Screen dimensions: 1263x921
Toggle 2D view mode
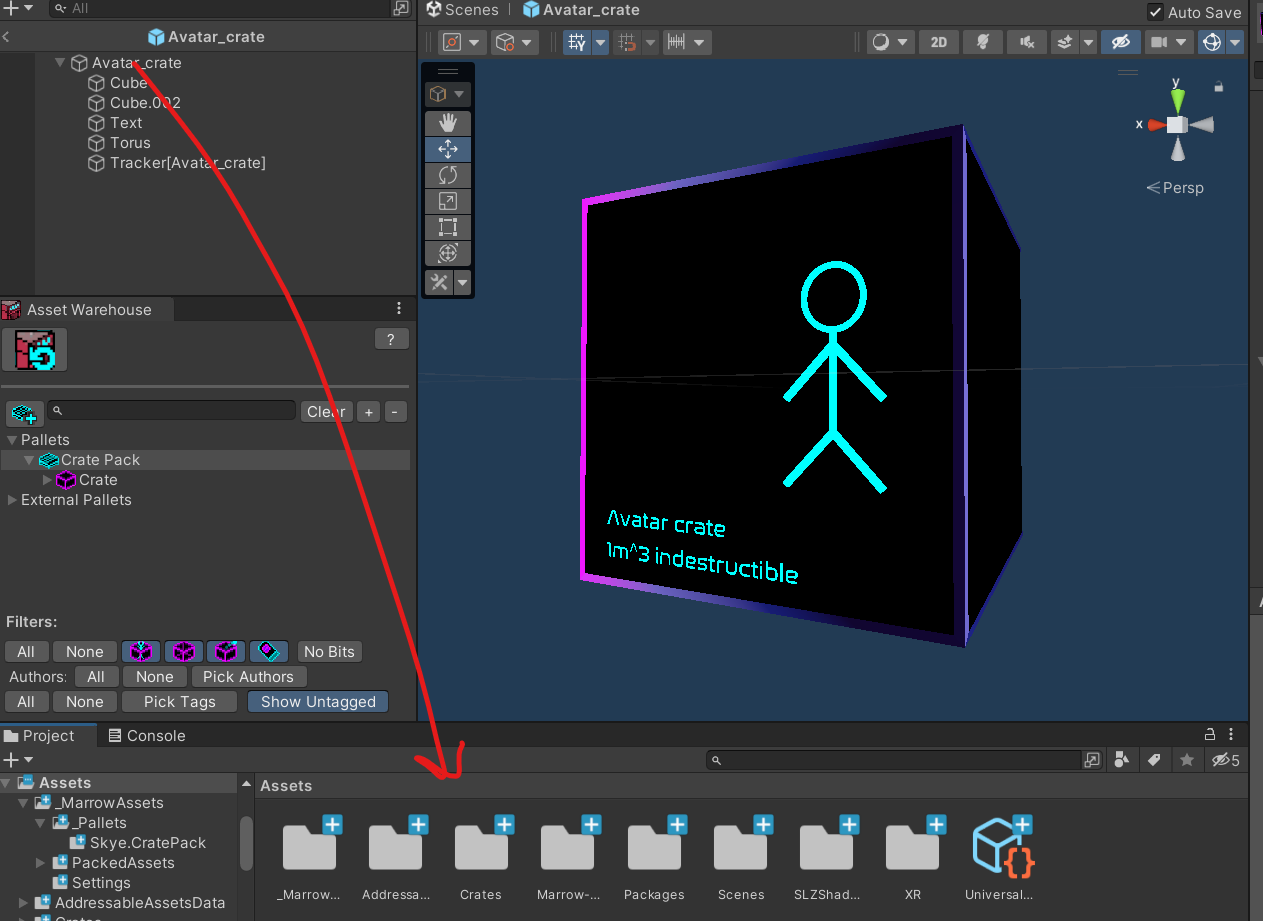(938, 42)
